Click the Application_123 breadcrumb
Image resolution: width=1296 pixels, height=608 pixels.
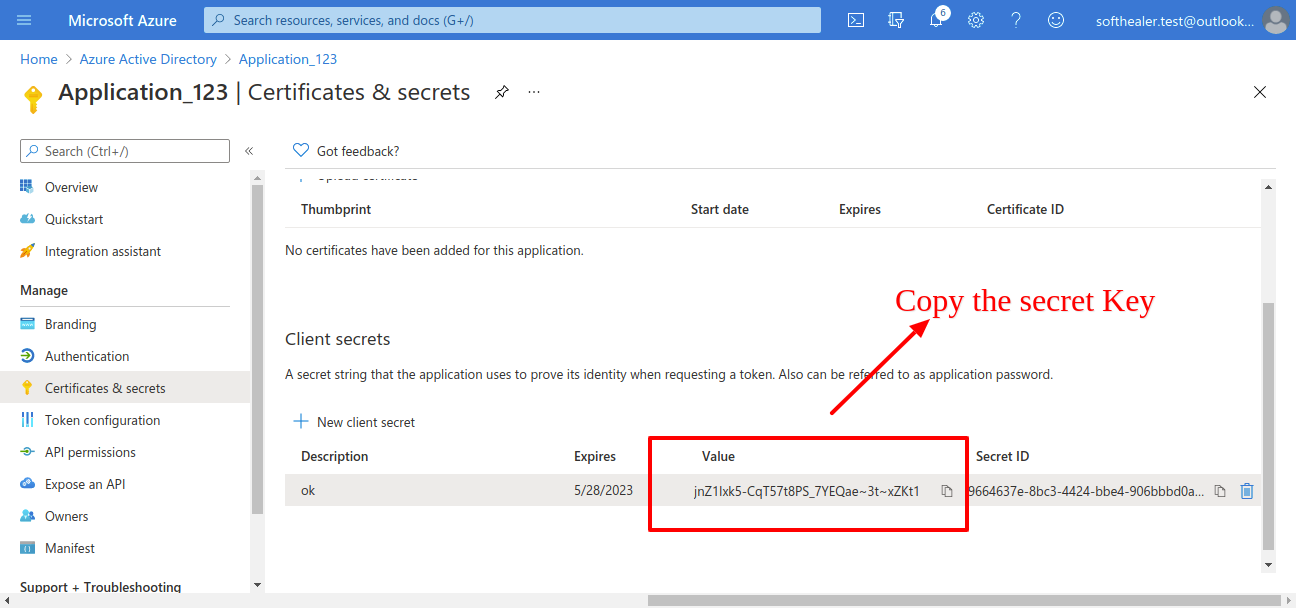tap(288, 59)
